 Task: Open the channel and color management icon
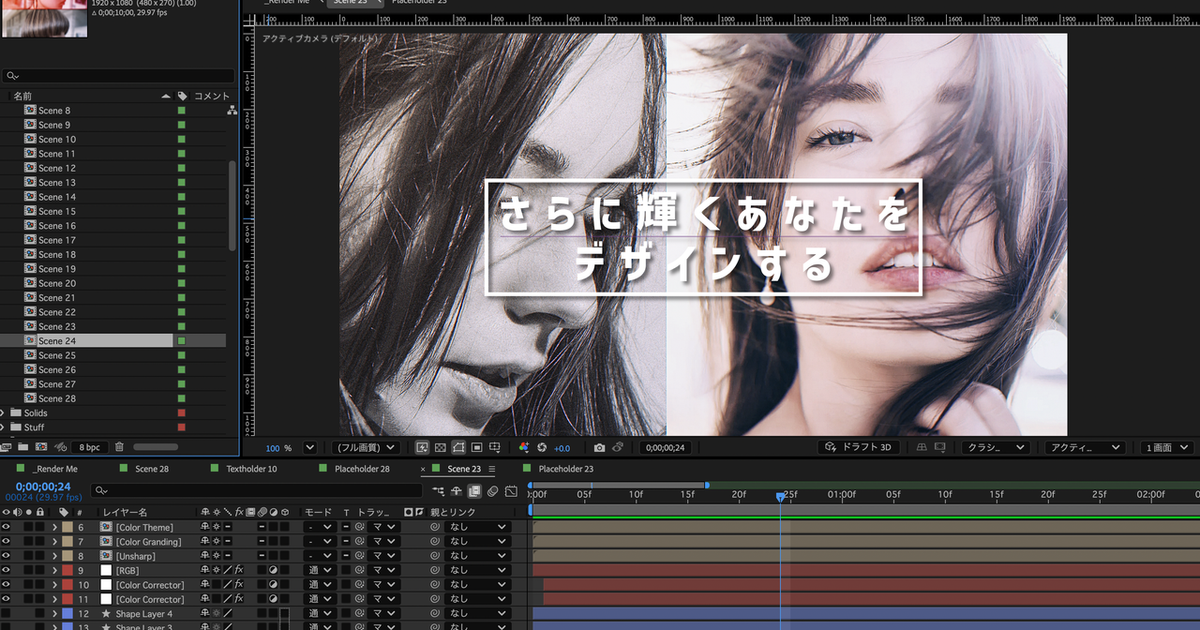click(x=523, y=448)
